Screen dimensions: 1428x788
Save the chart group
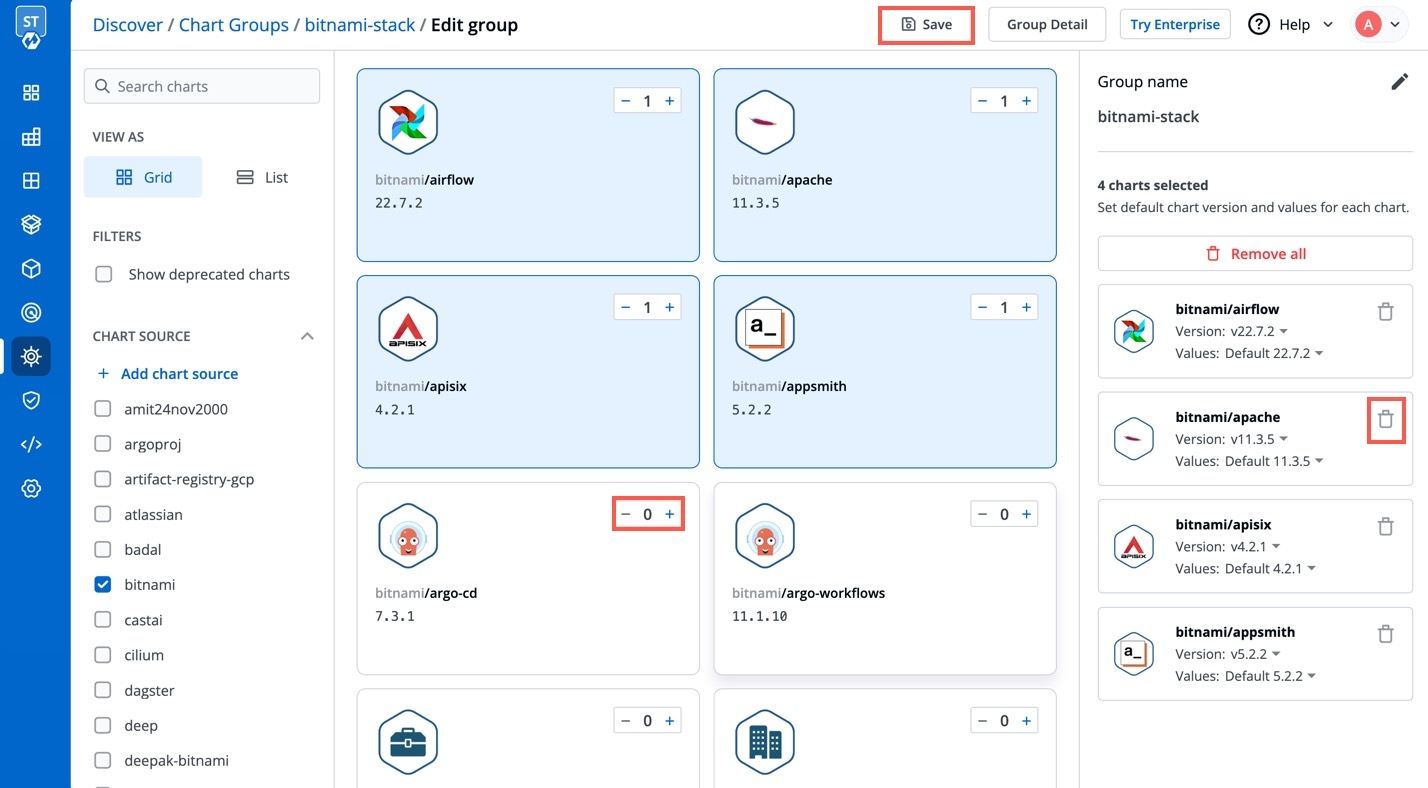(x=926, y=24)
